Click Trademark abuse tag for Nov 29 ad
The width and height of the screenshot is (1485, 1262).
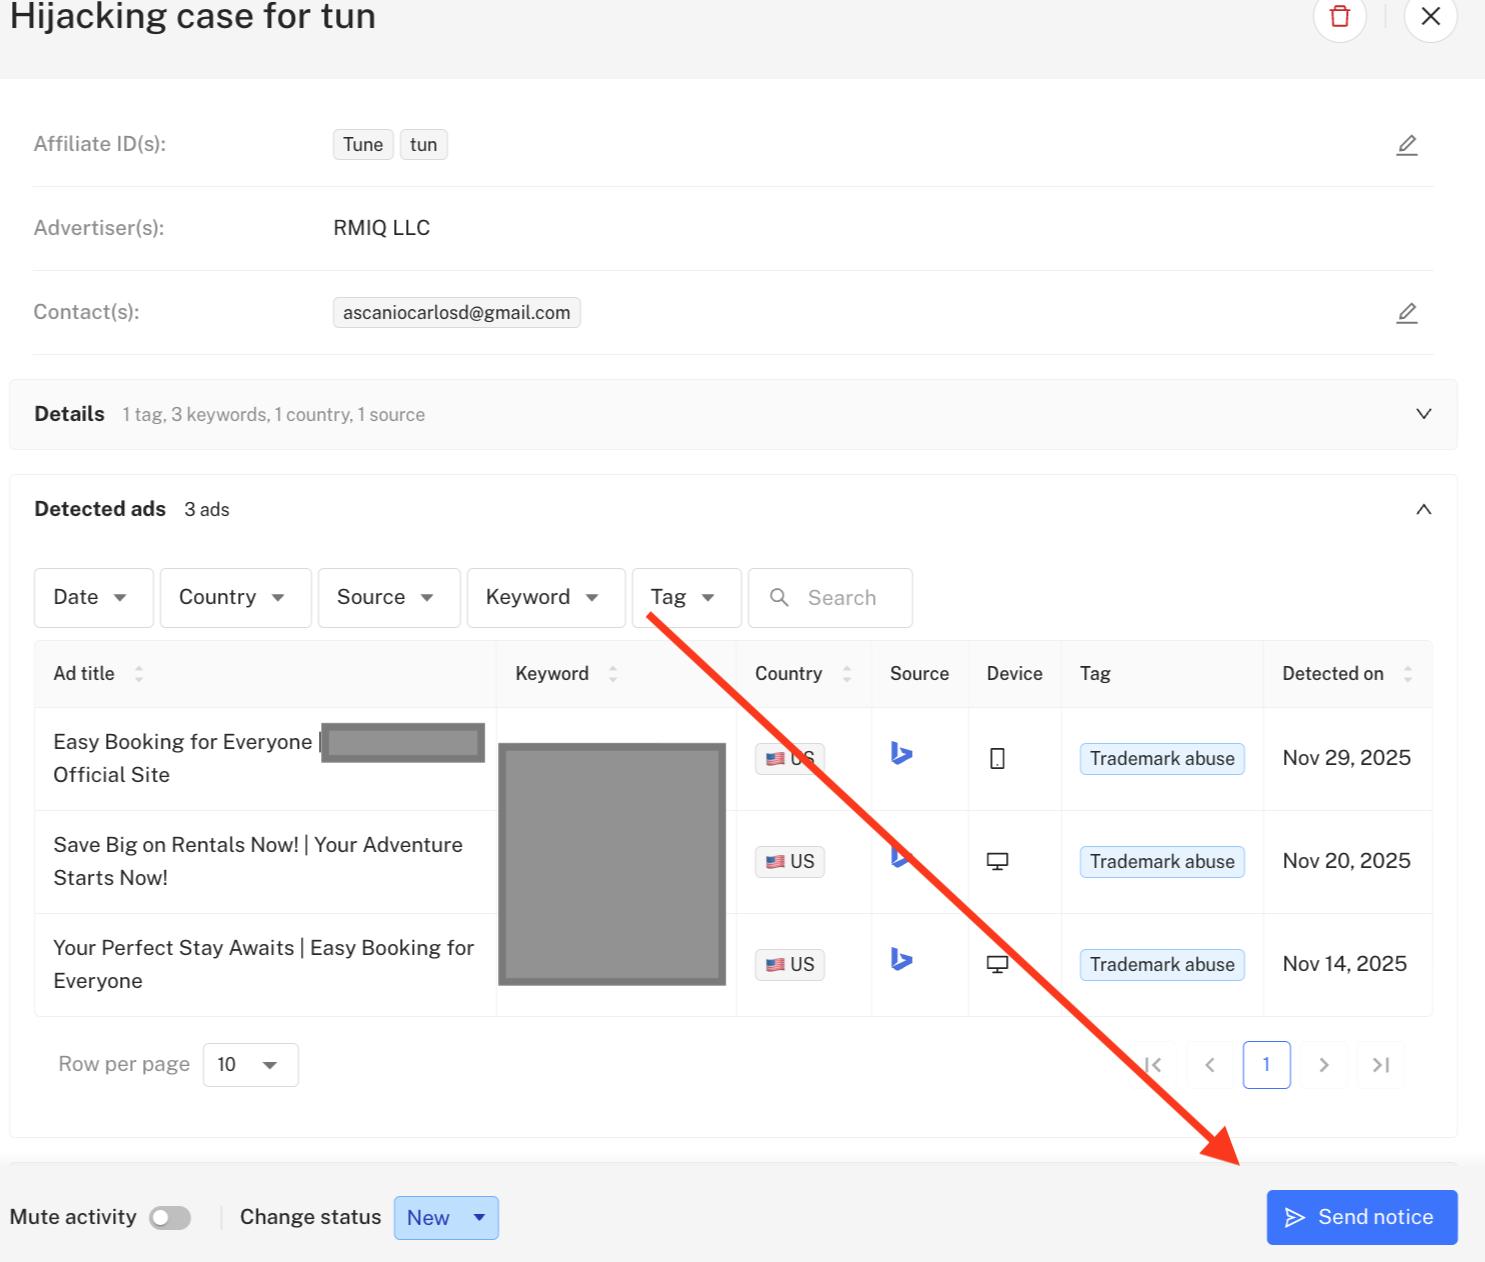1162,759
